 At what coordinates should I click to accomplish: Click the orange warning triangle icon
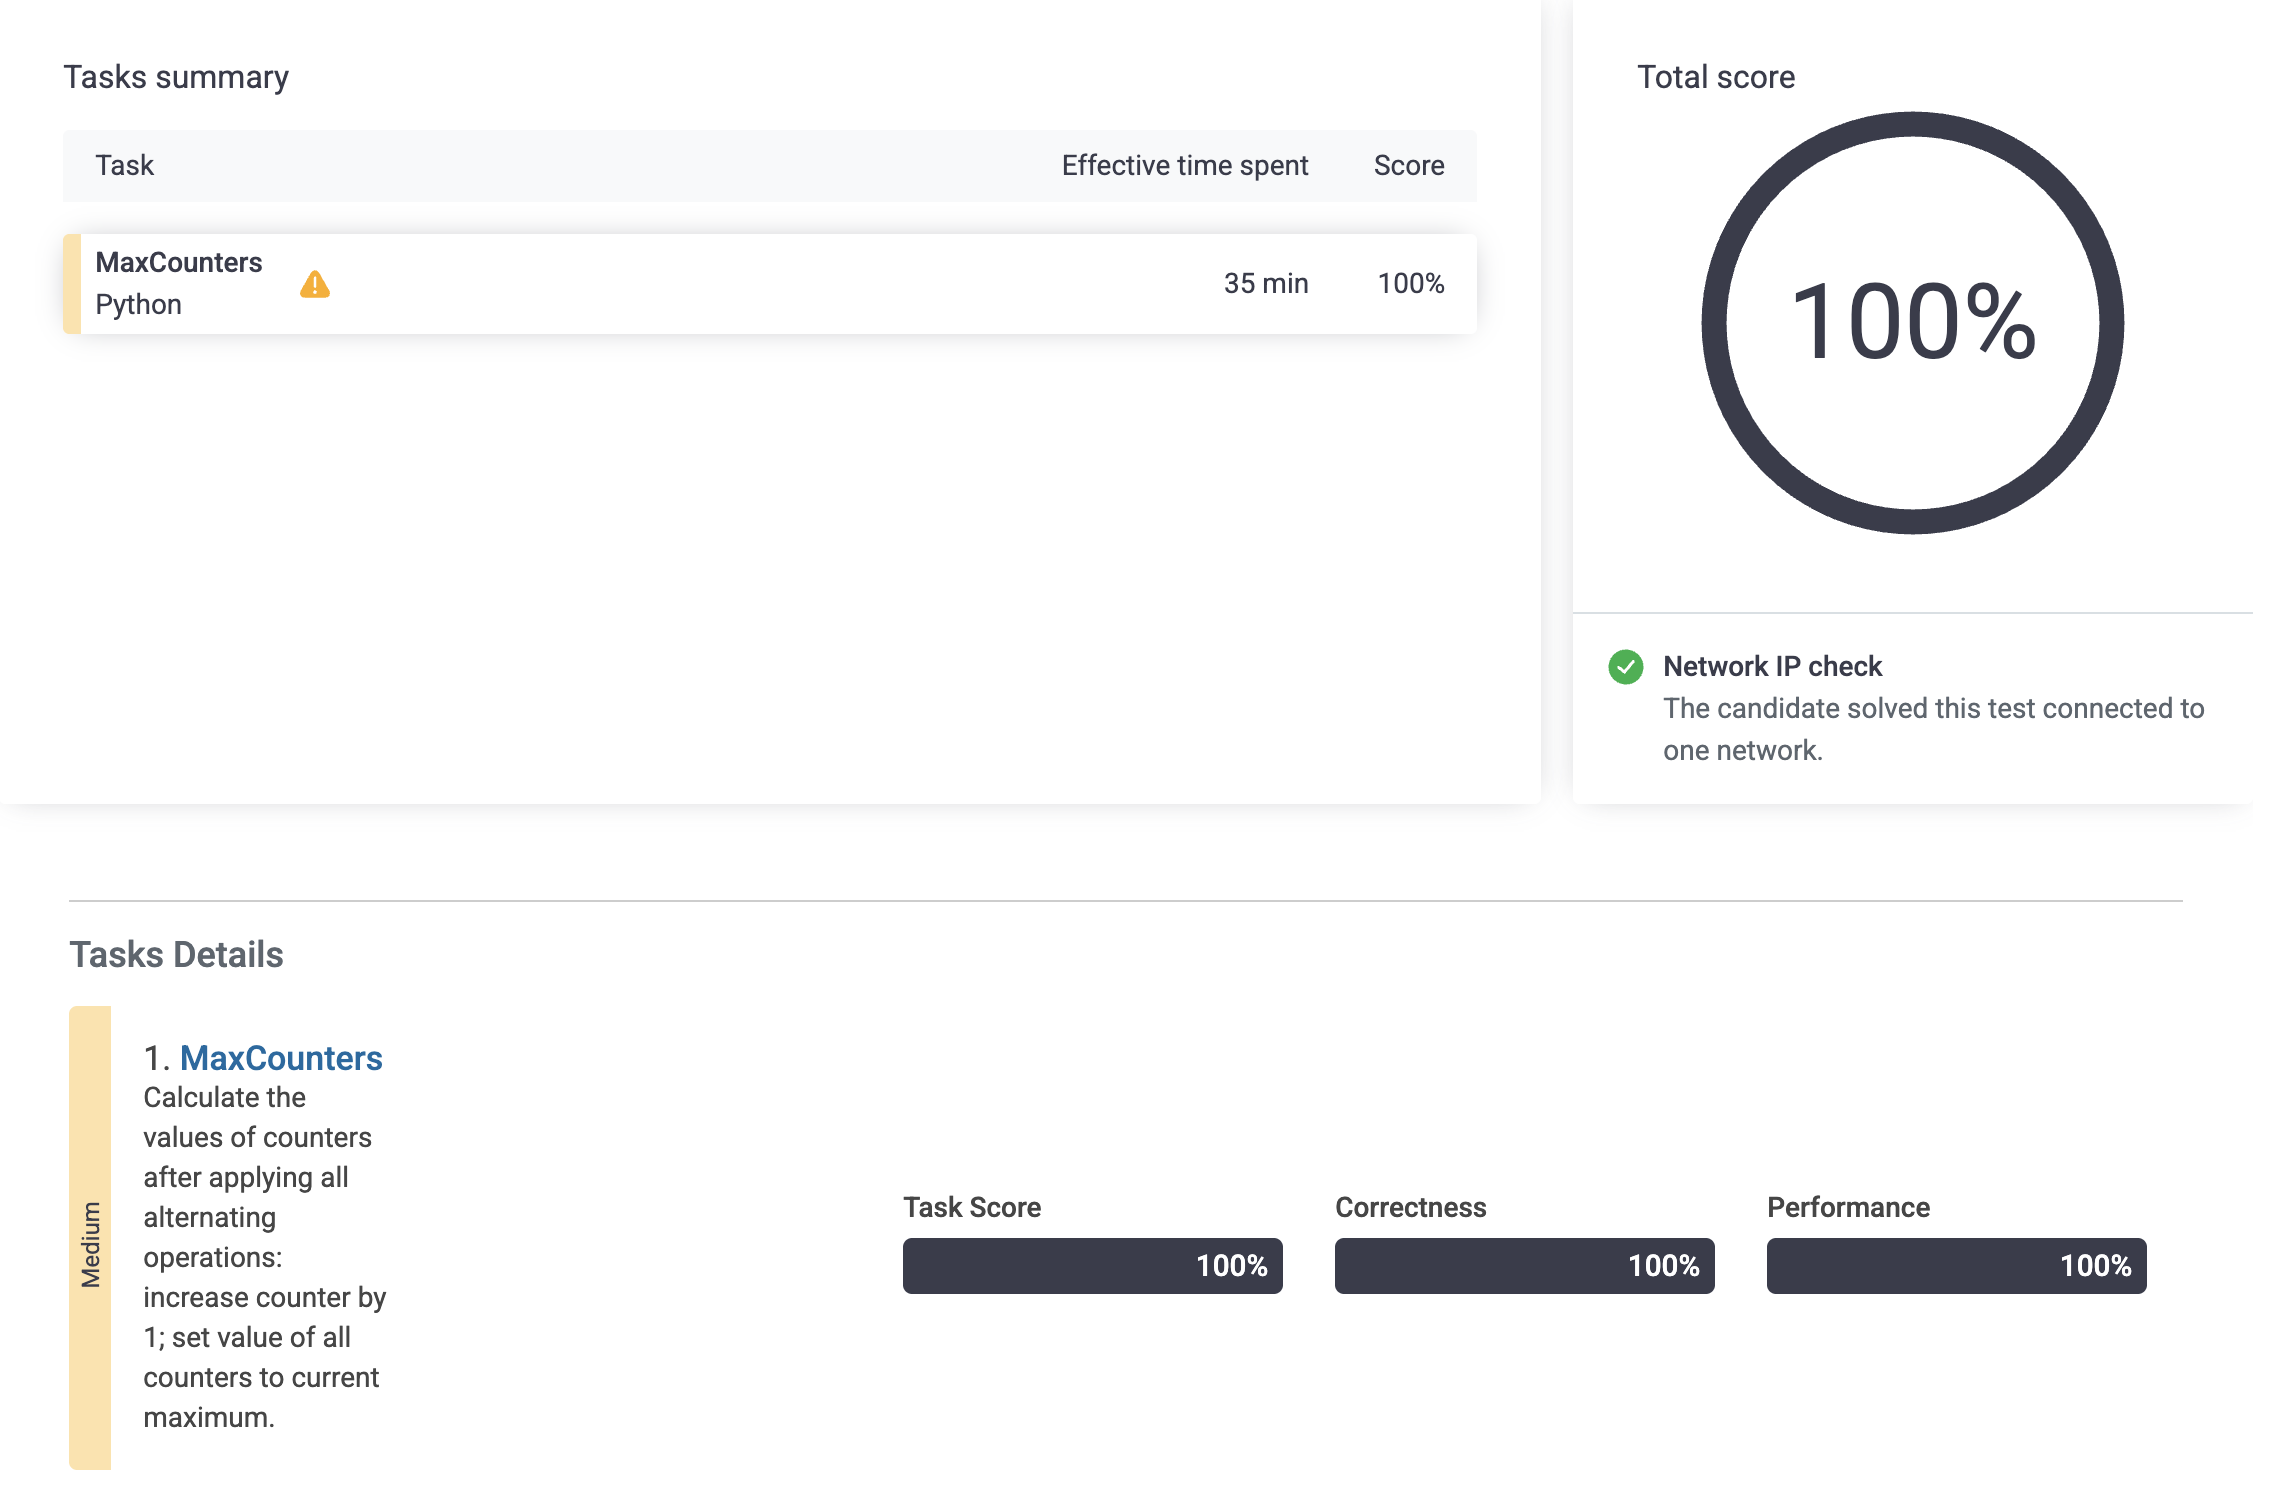[314, 285]
